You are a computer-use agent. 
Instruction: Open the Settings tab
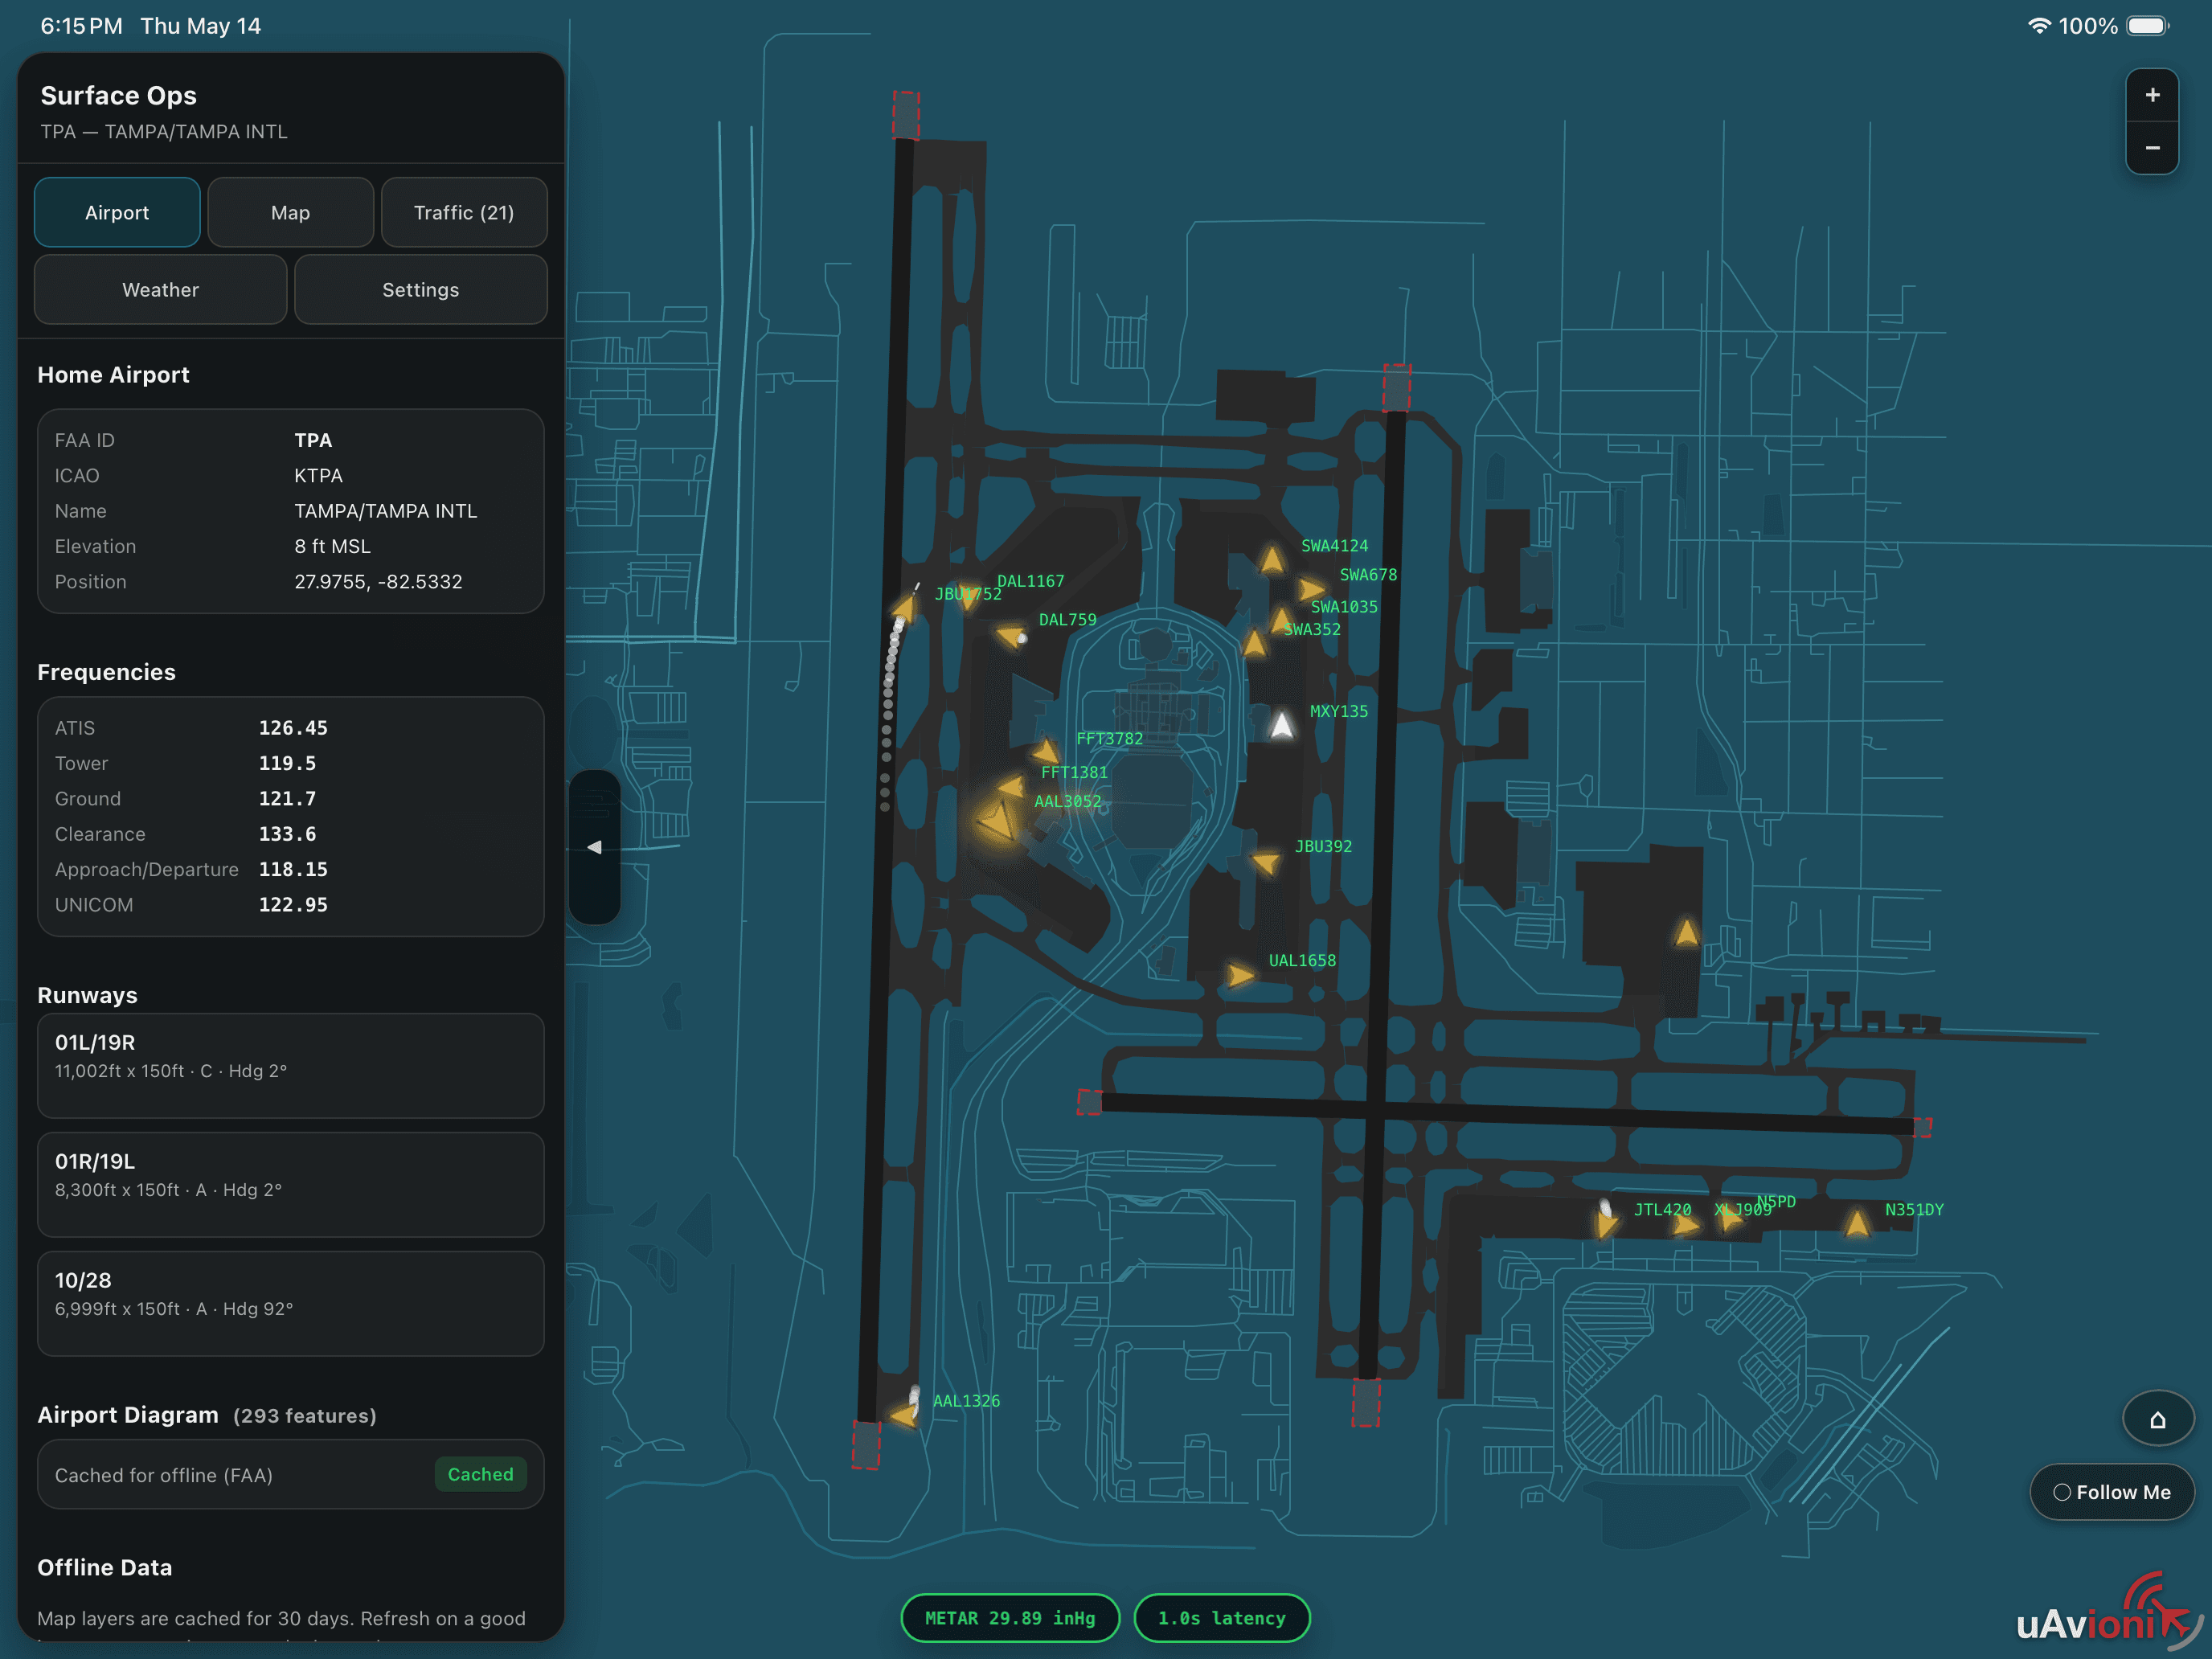pyautogui.click(x=420, y=289)
